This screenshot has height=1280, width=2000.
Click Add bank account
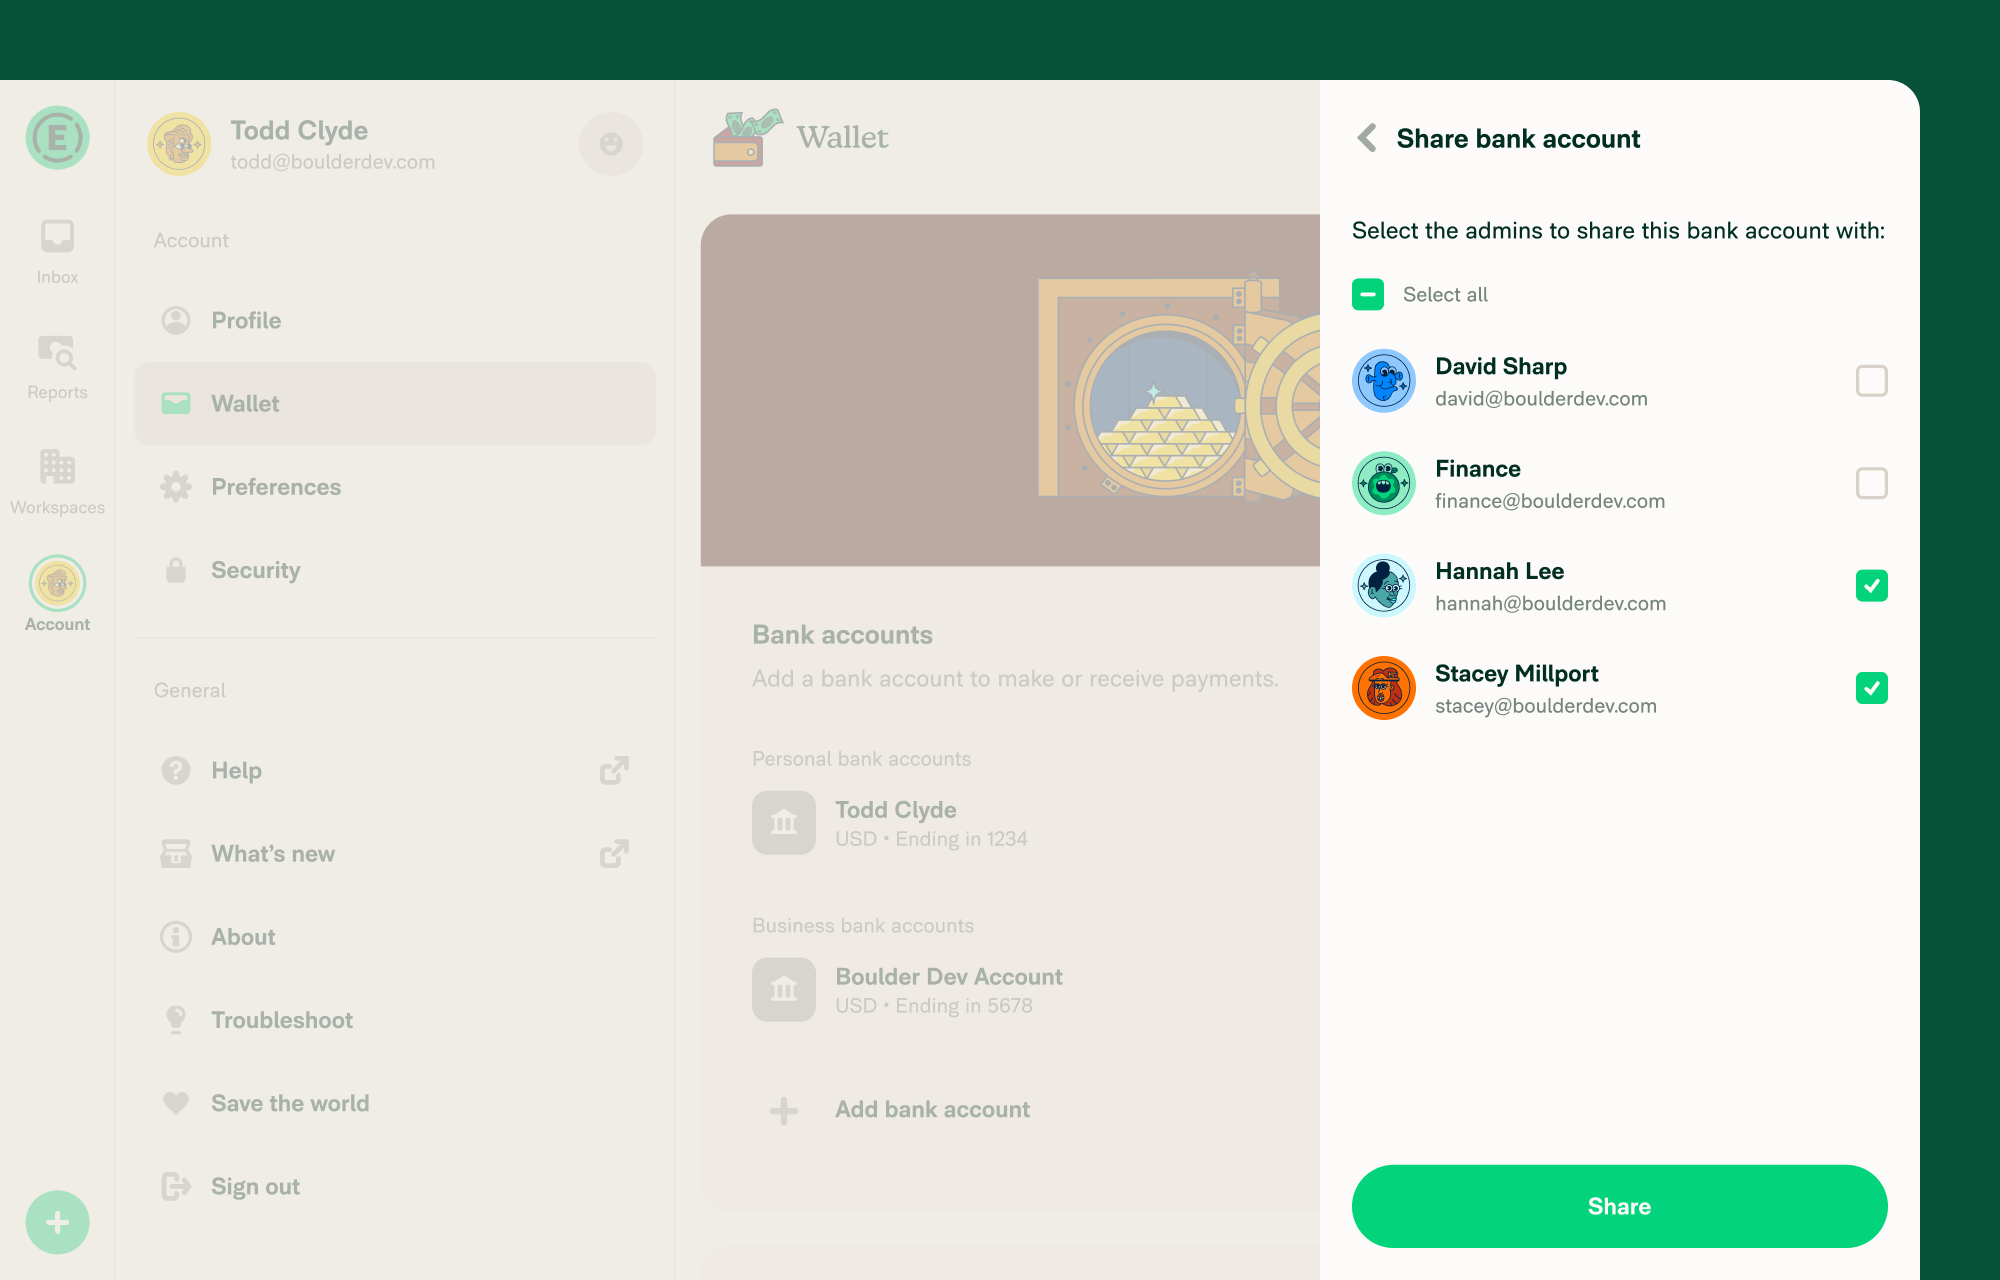pyautogui.click(x=932, y=1110)
